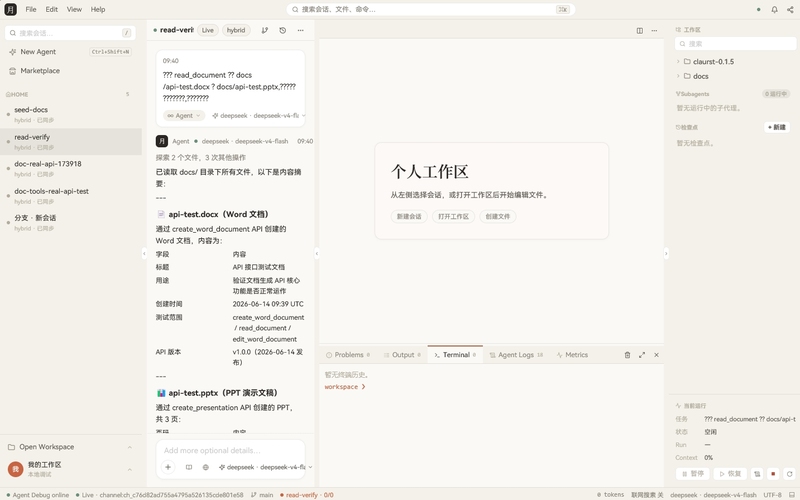Open composer deepseek model dropdown
800x500 pixels.
(x=265, y=467)
